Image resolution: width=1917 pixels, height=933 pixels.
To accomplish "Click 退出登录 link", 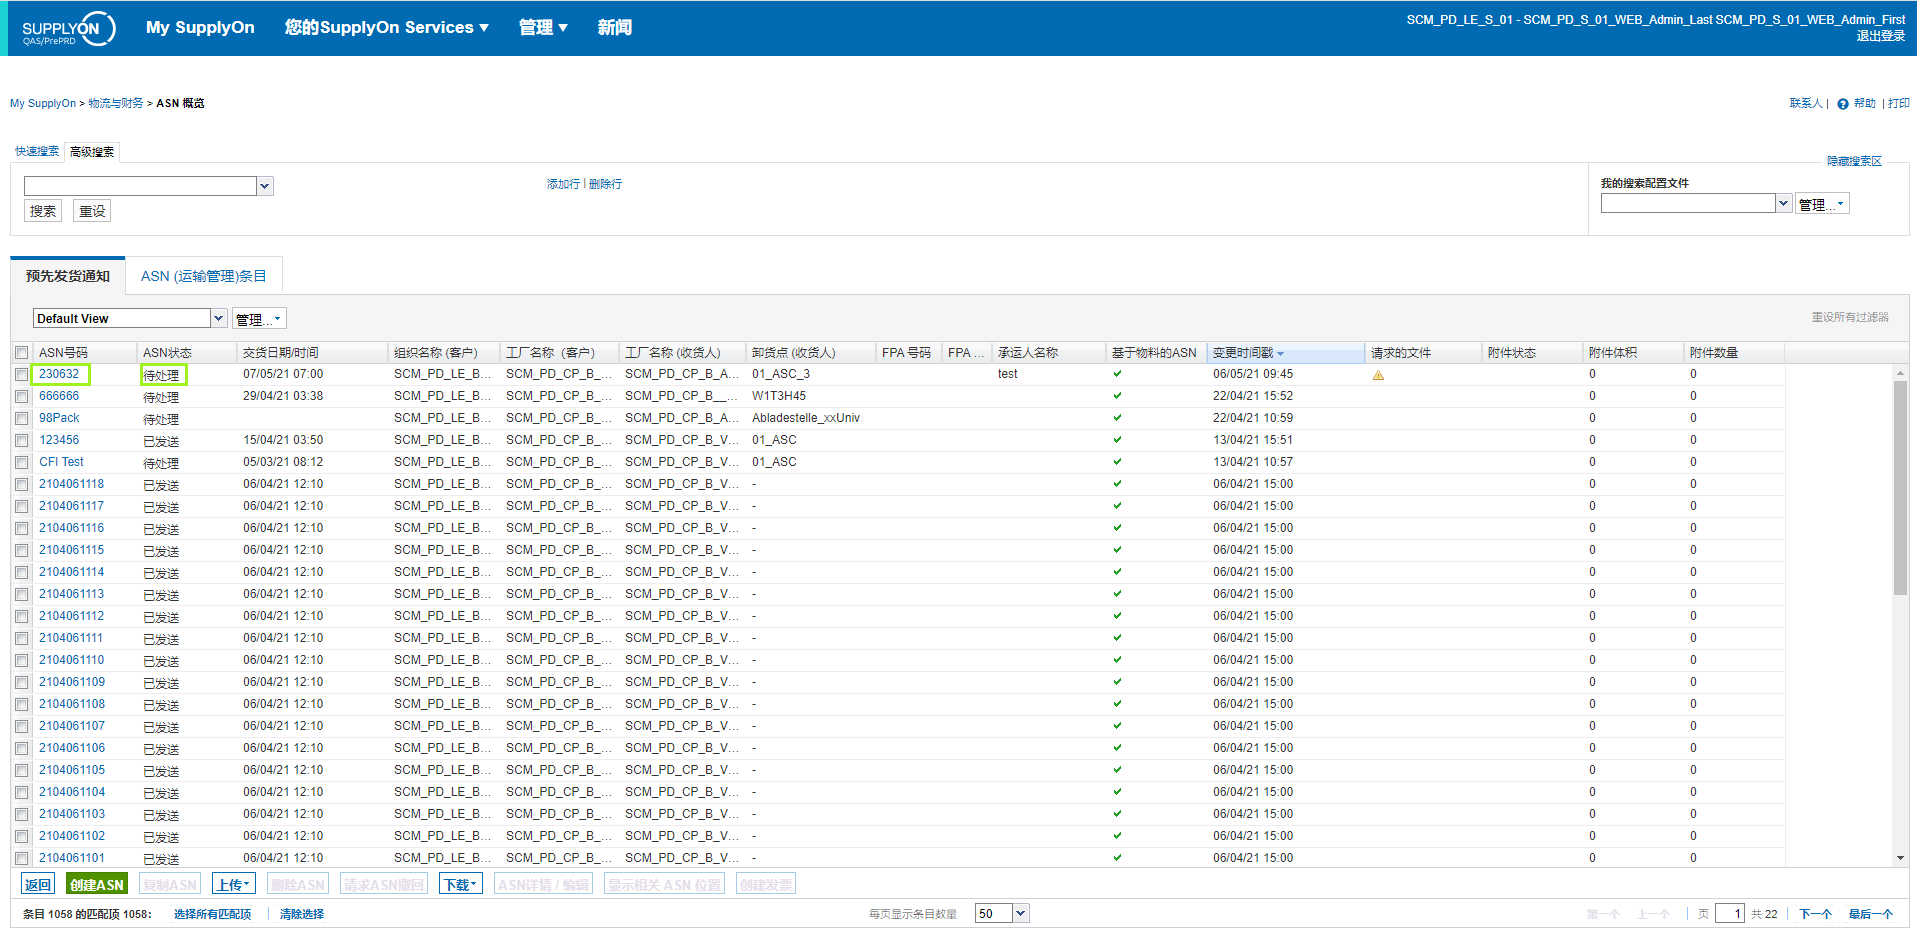I will tap(1880, 36).
